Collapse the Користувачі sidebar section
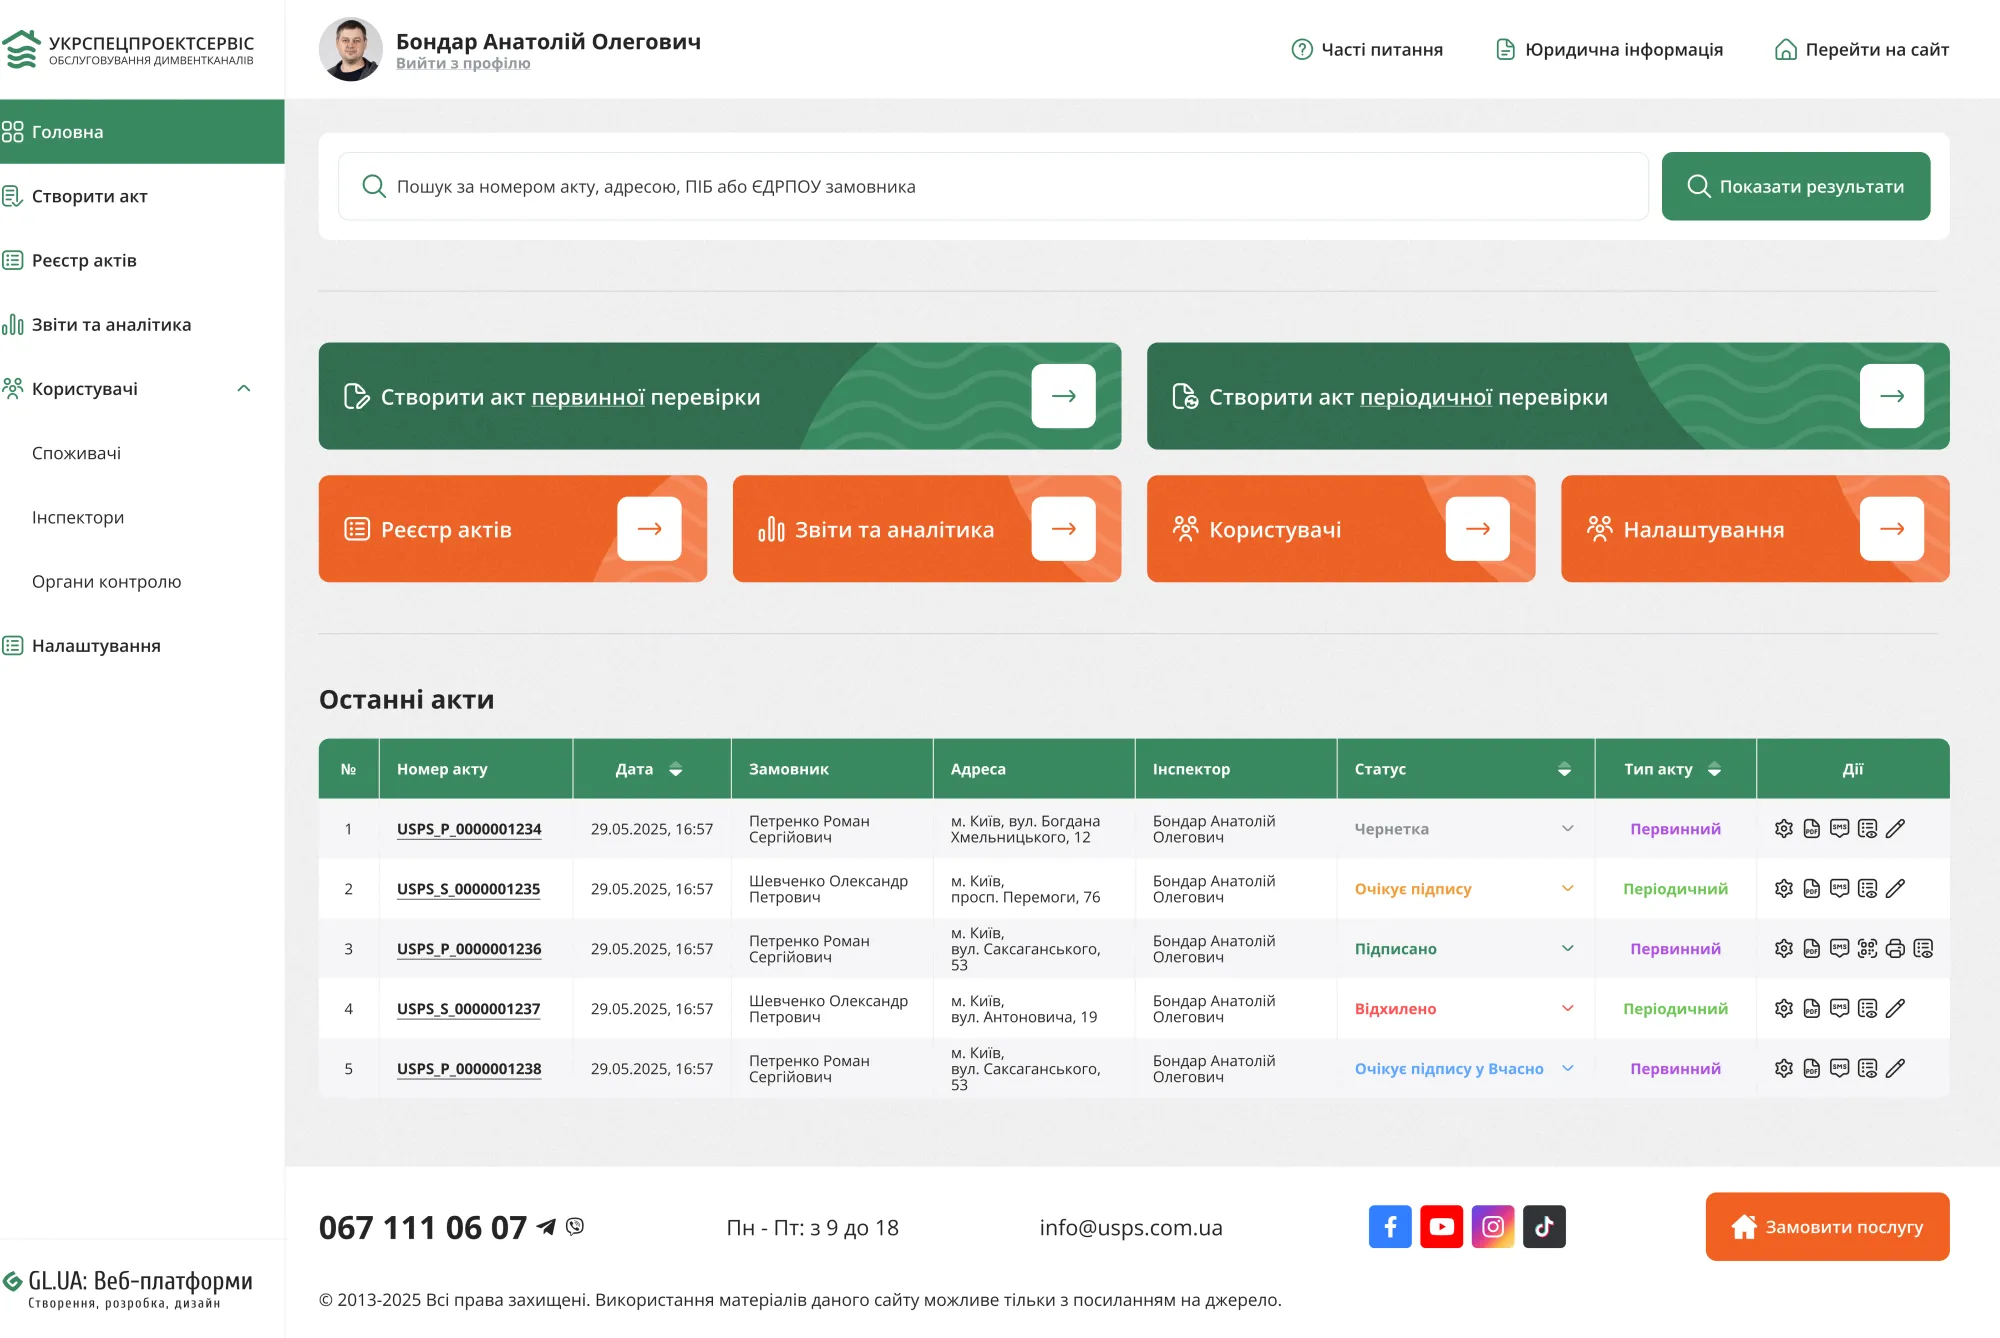 point(243,389)
